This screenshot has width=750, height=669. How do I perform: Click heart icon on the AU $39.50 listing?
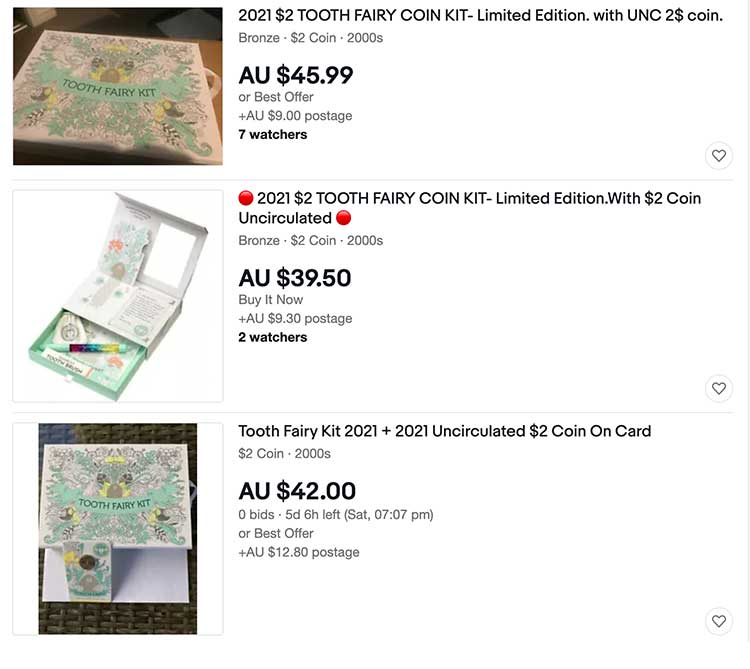718,388
